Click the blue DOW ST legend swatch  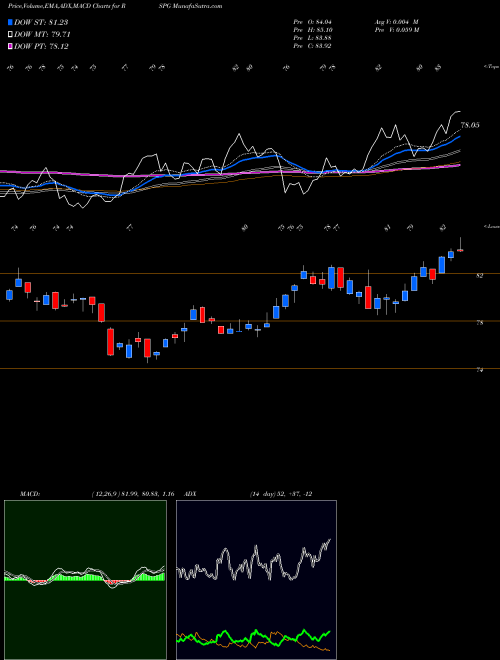pyautogui.click(x=11, y=22)
